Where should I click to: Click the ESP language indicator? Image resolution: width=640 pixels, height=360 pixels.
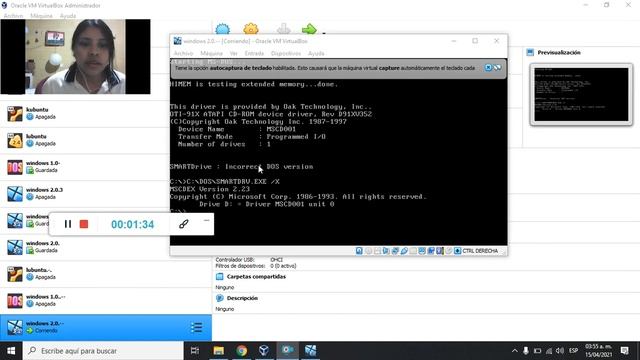(x=573, y=351)
